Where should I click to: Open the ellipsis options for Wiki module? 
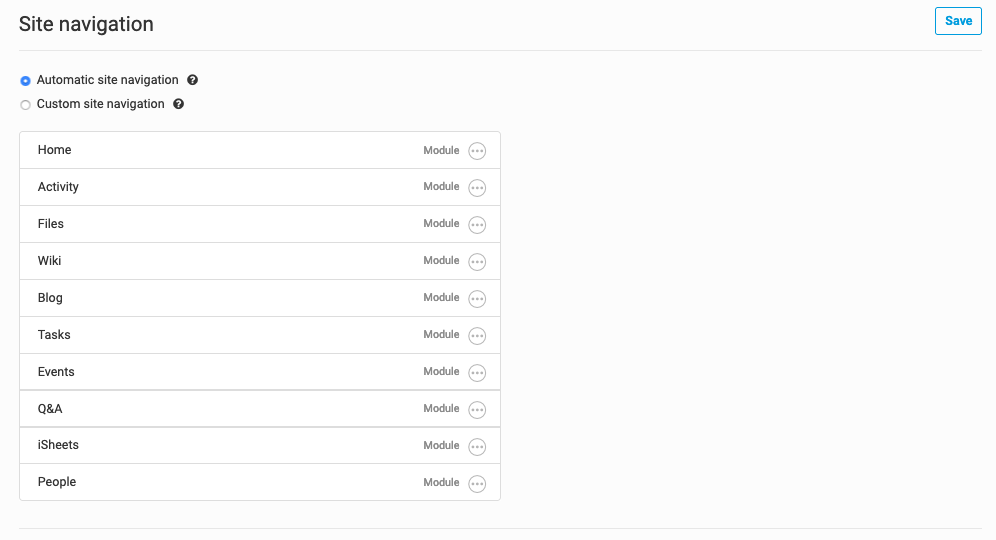coord(477,262)
